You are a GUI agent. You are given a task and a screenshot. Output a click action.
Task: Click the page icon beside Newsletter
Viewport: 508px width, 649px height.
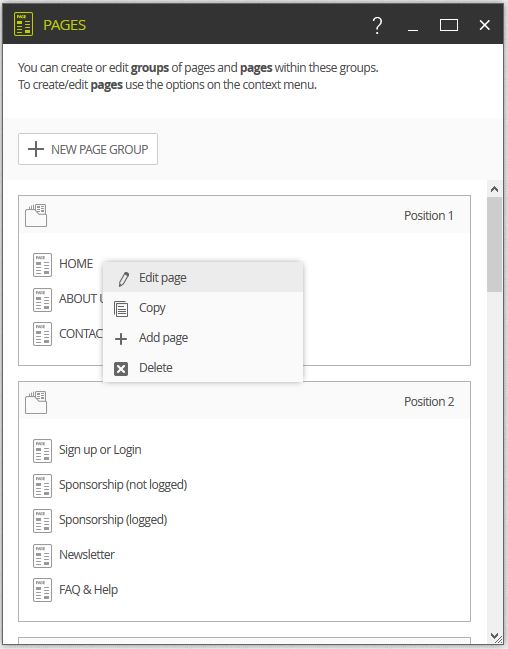pos(42,555)
